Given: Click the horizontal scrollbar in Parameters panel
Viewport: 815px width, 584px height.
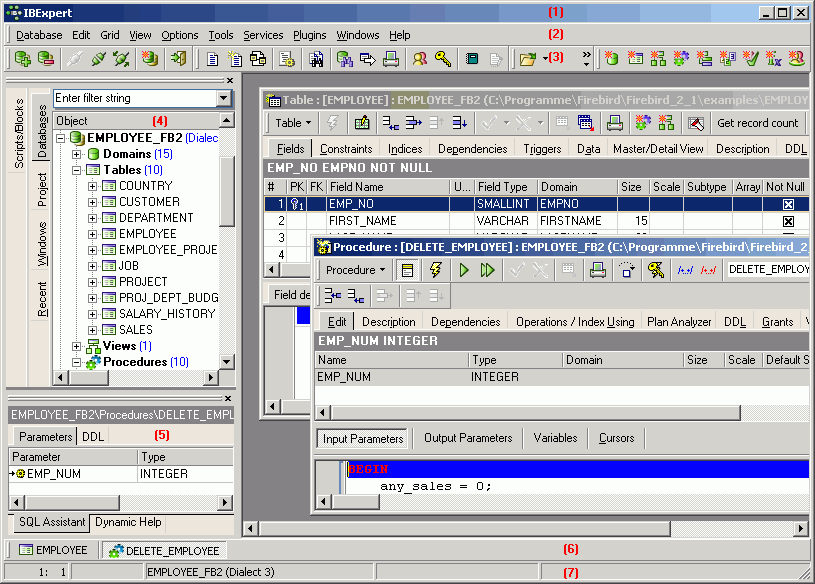Looking at the screenshot, I should (x=120, y=502).
